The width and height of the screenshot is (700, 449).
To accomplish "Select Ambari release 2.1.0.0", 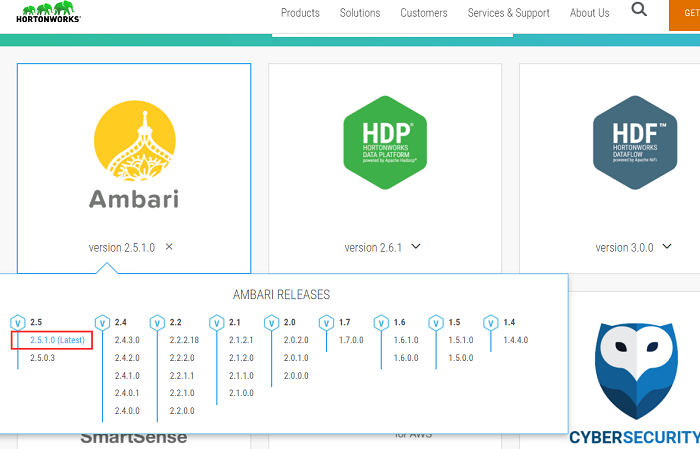I will pyautogui.click(x=241, y=393).
